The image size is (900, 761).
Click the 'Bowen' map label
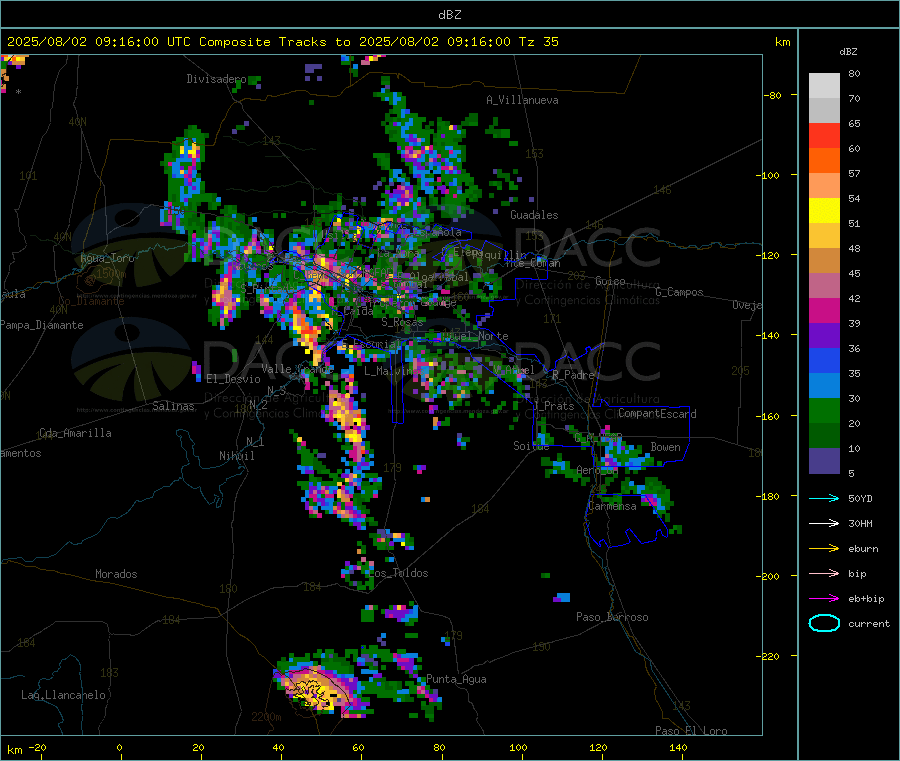click(x=665, y=447)
